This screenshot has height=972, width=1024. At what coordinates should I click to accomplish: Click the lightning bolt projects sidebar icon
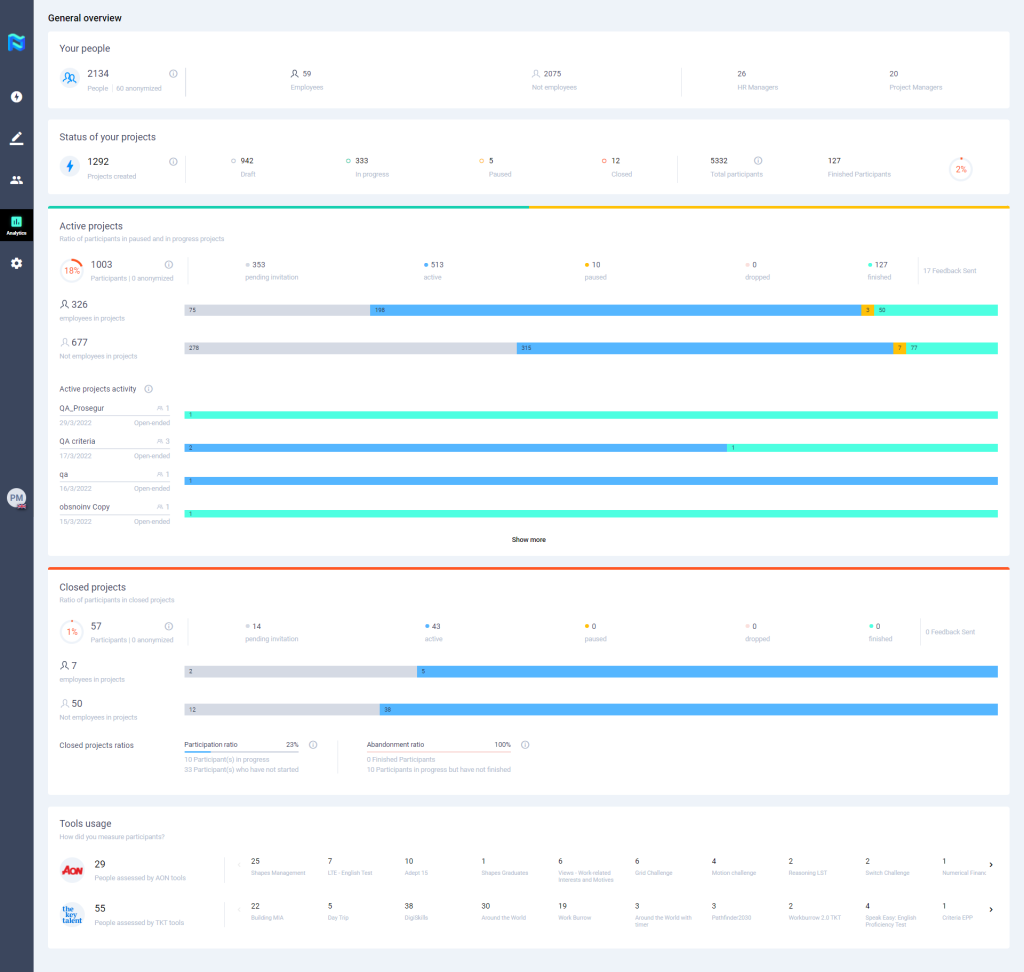[x=16, y=97]
